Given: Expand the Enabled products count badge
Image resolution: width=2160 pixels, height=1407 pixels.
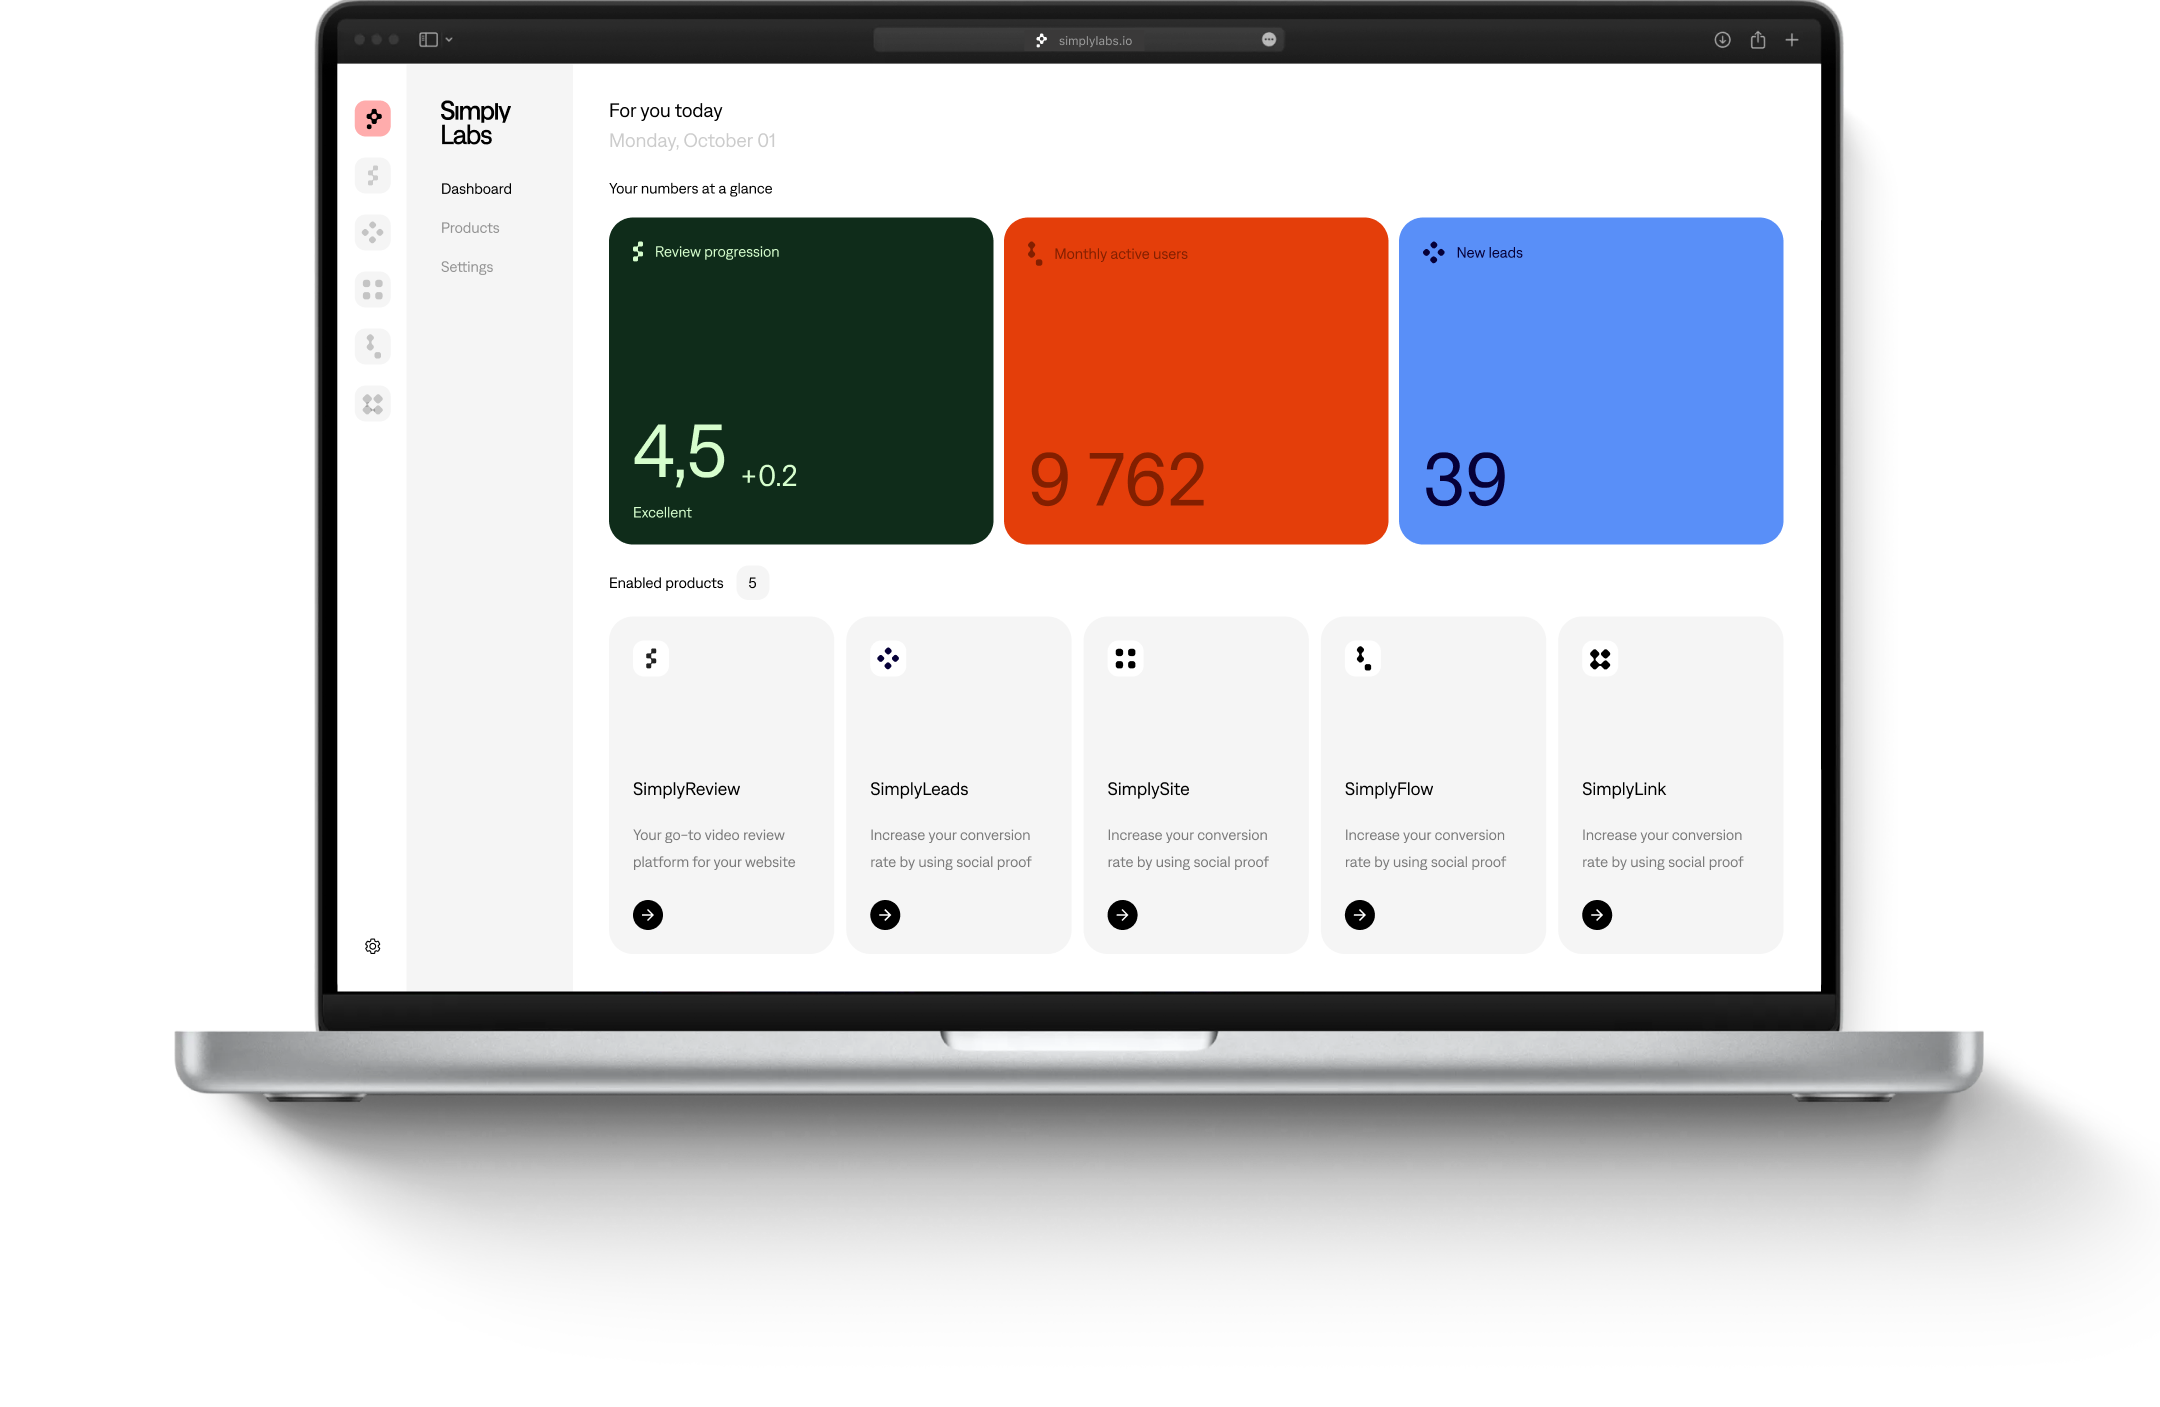Looking at the screenshot, I should pos(753,582).
